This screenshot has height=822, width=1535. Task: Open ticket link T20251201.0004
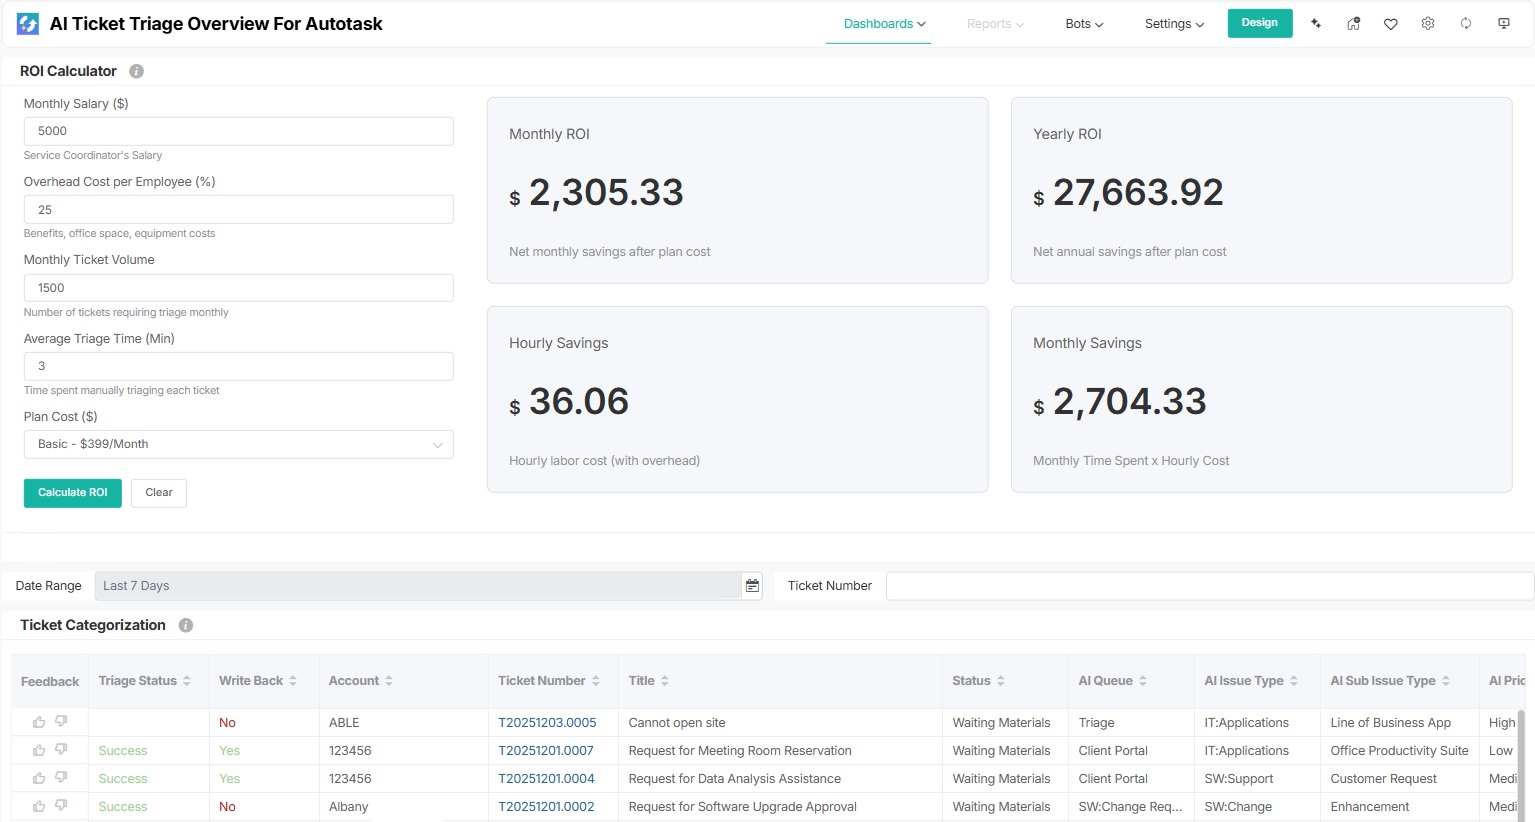tap(545, 778)
